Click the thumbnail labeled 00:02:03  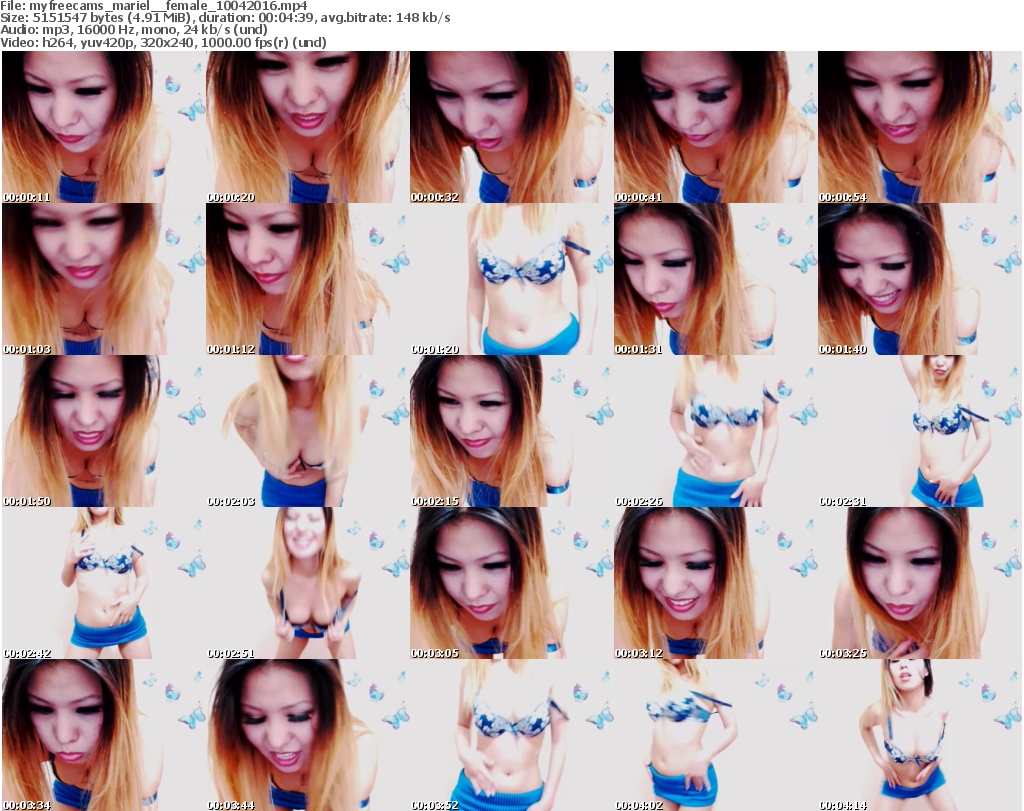[308, 431]
